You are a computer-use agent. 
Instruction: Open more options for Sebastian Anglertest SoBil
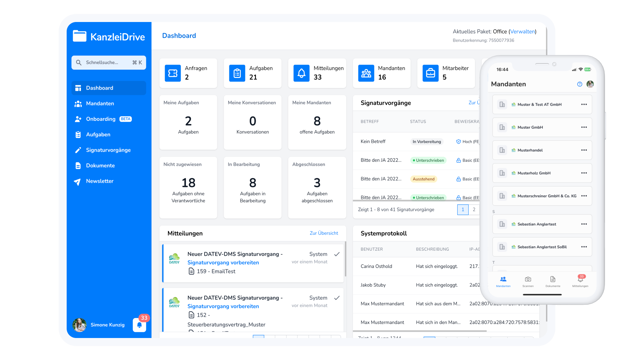coord(584,247)
